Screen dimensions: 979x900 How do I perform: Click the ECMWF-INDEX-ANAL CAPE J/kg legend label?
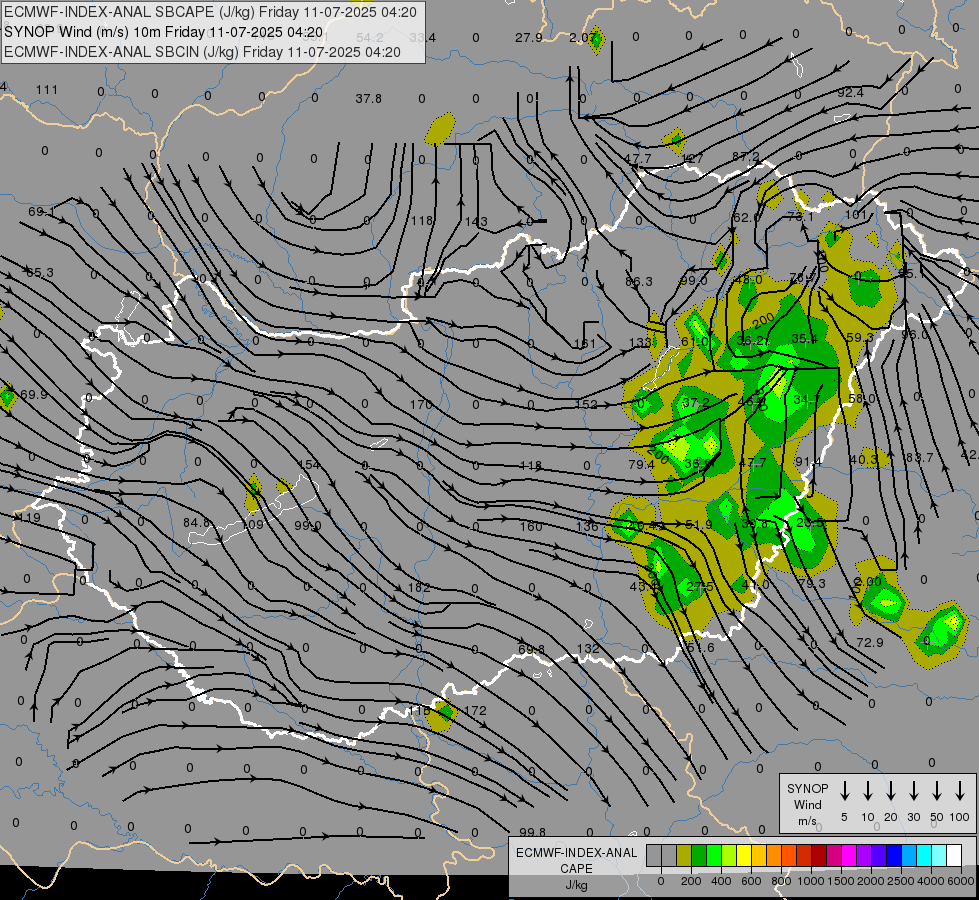pyautogui.click(x=576, y=868)
